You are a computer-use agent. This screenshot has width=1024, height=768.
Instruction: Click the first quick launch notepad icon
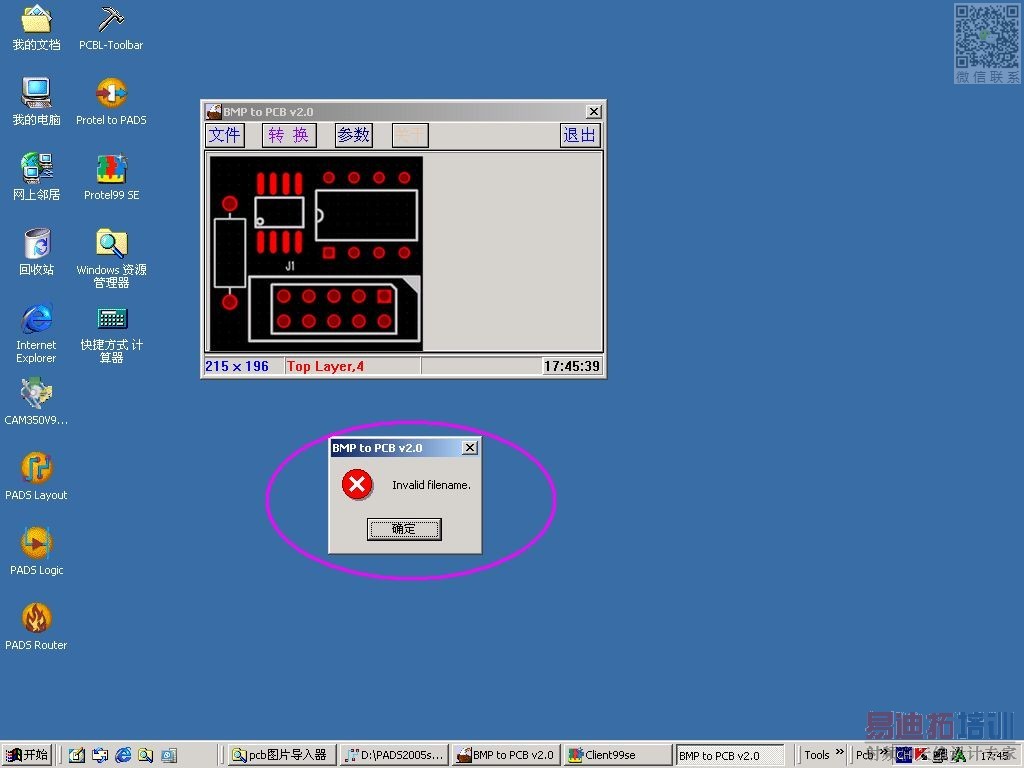(77, 756)
